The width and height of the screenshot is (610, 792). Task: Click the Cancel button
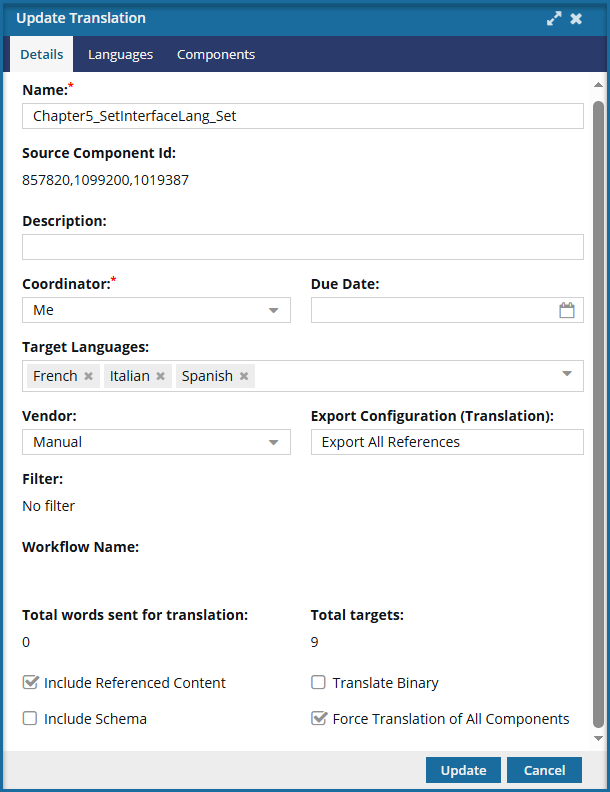544,770
